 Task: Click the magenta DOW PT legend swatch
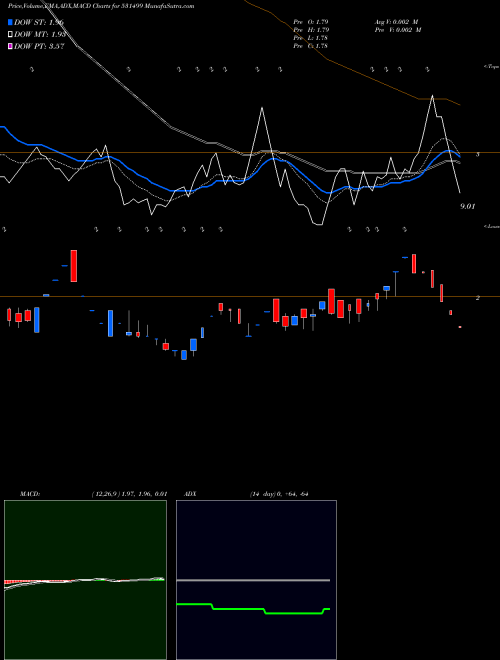point(10,46)
